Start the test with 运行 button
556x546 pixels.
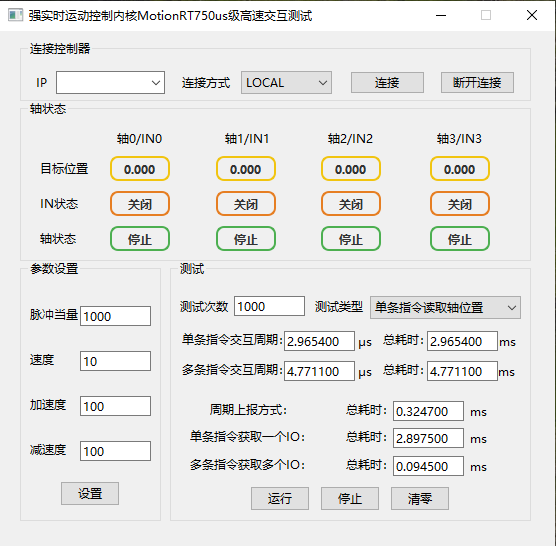280,498
